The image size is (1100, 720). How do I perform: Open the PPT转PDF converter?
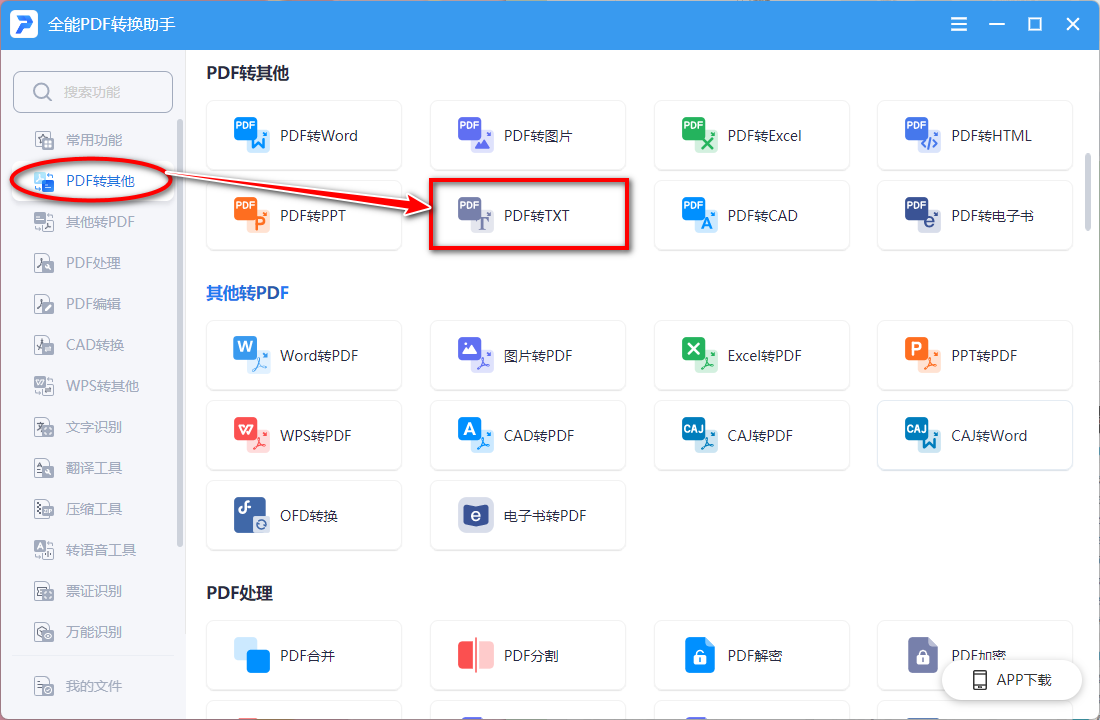click(x=974, y=356)
